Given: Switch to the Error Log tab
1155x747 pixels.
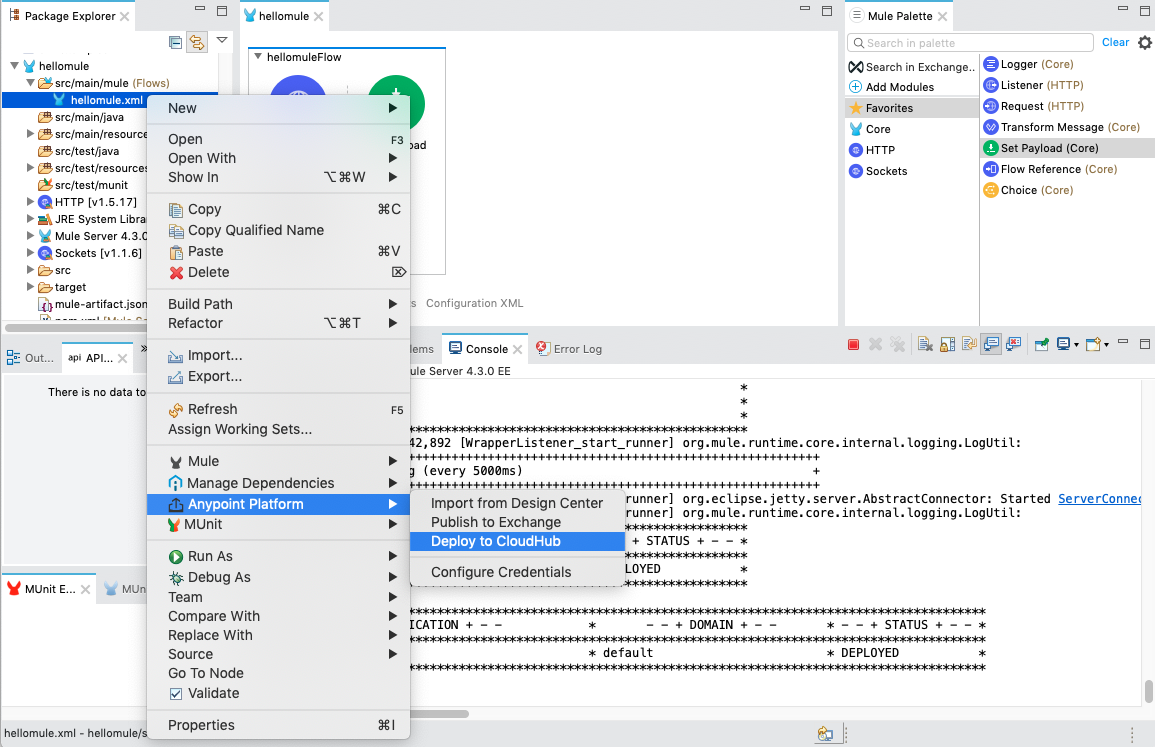Looking at the screenshot, I should pos(577,349).
